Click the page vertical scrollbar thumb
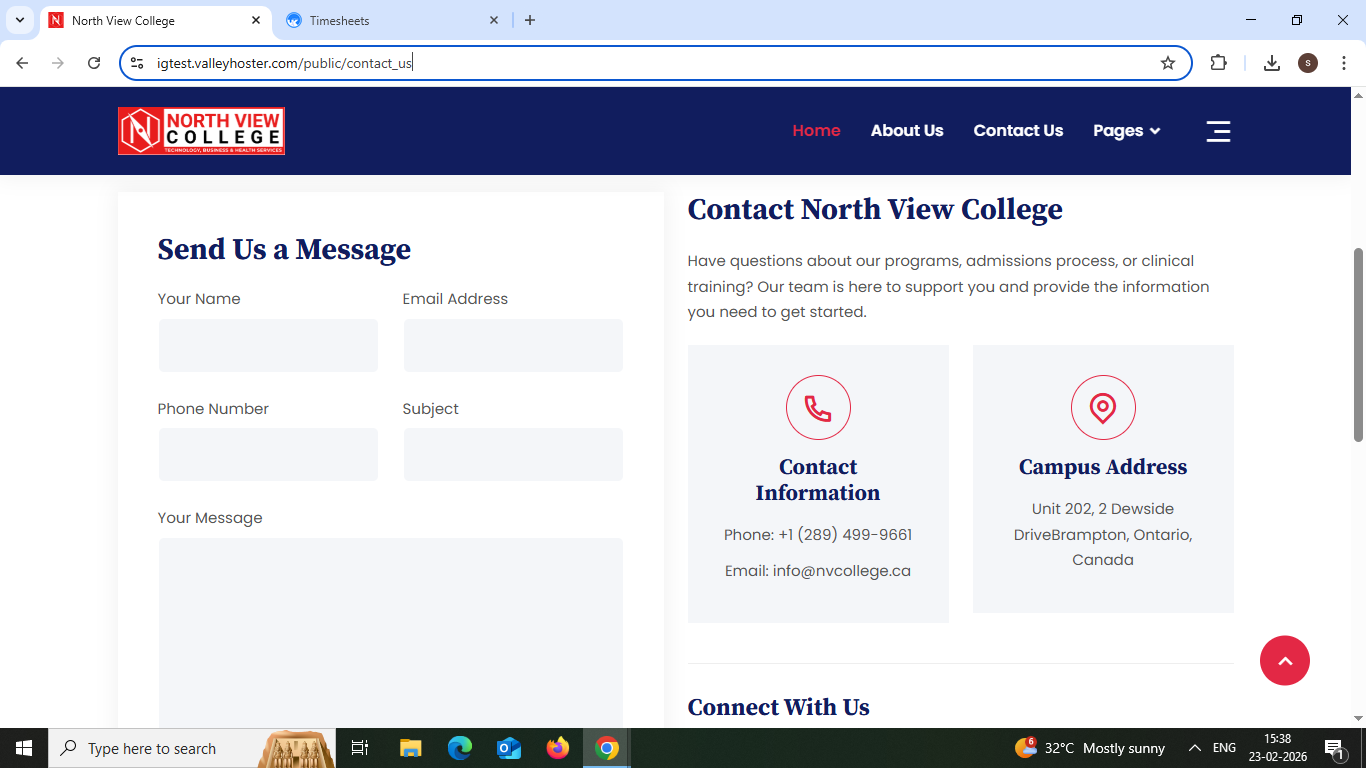This screenshot has height=768, width=1366. point(1358,345)
